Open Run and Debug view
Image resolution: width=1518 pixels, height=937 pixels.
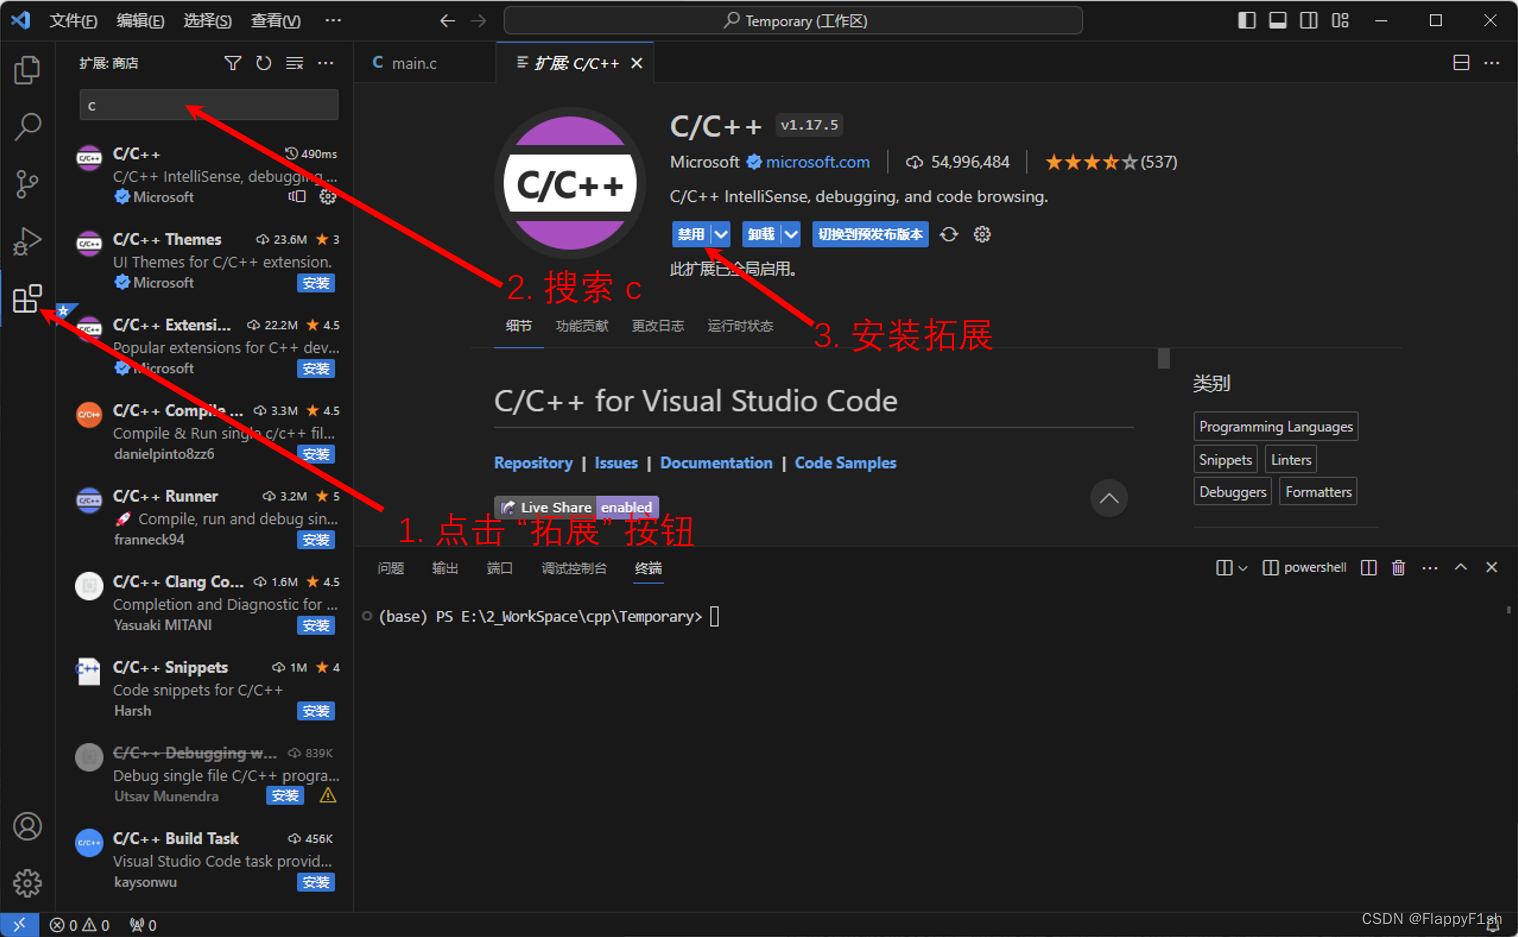(27, 241)
